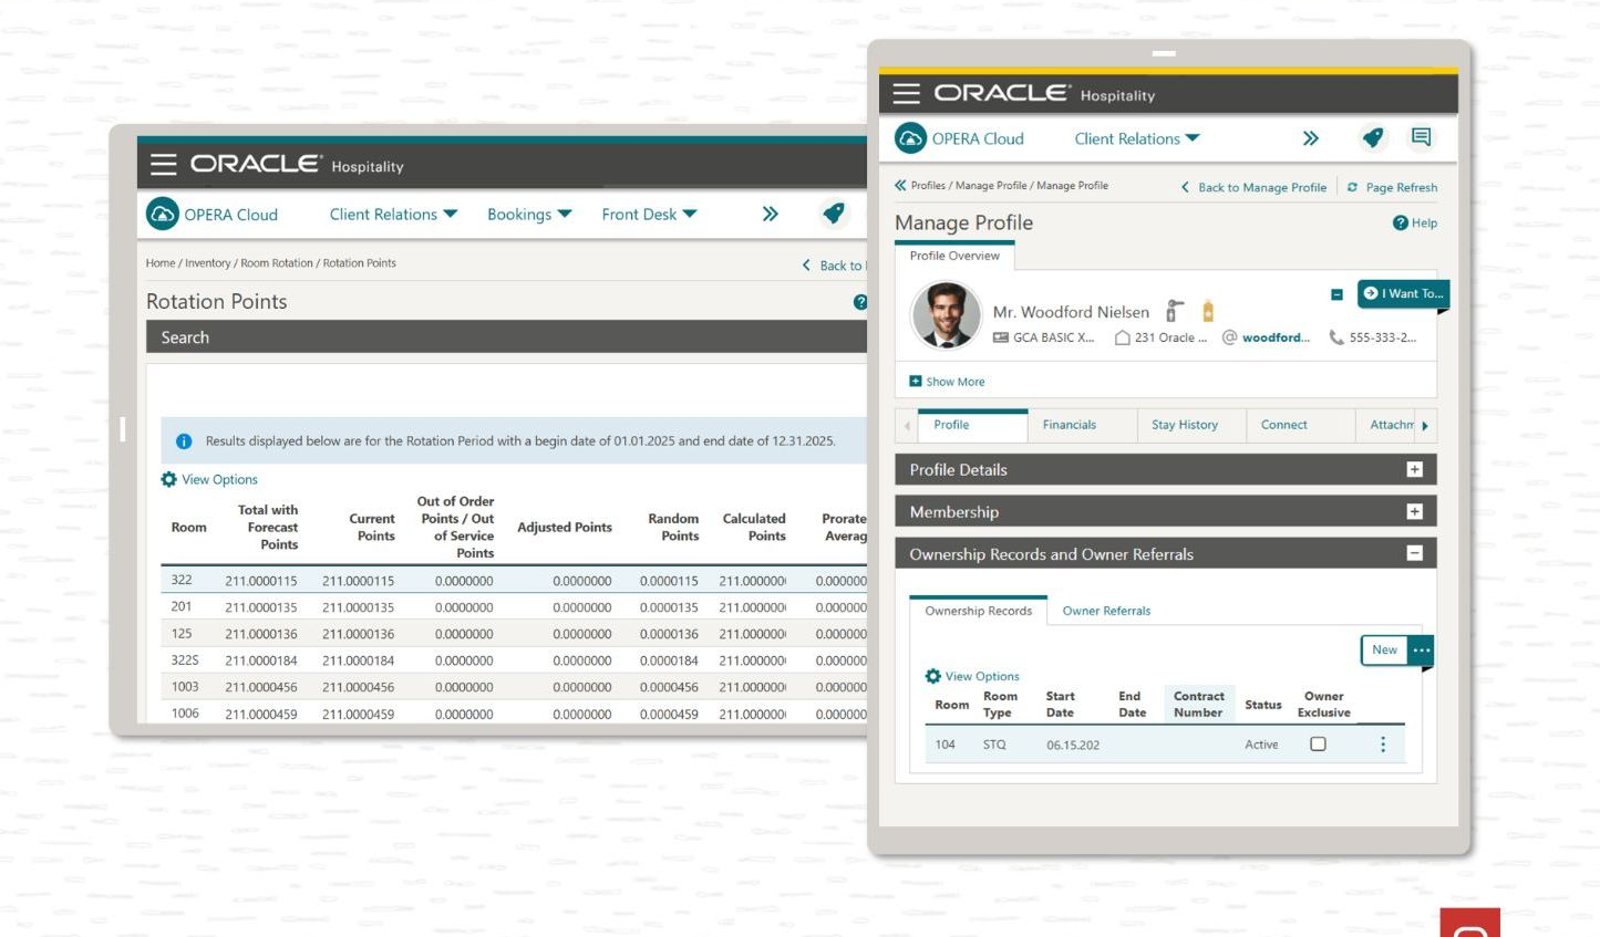Click home address icon beside 231 Oracle
Screen dimensions: 1600x937
coord(1122,338)
